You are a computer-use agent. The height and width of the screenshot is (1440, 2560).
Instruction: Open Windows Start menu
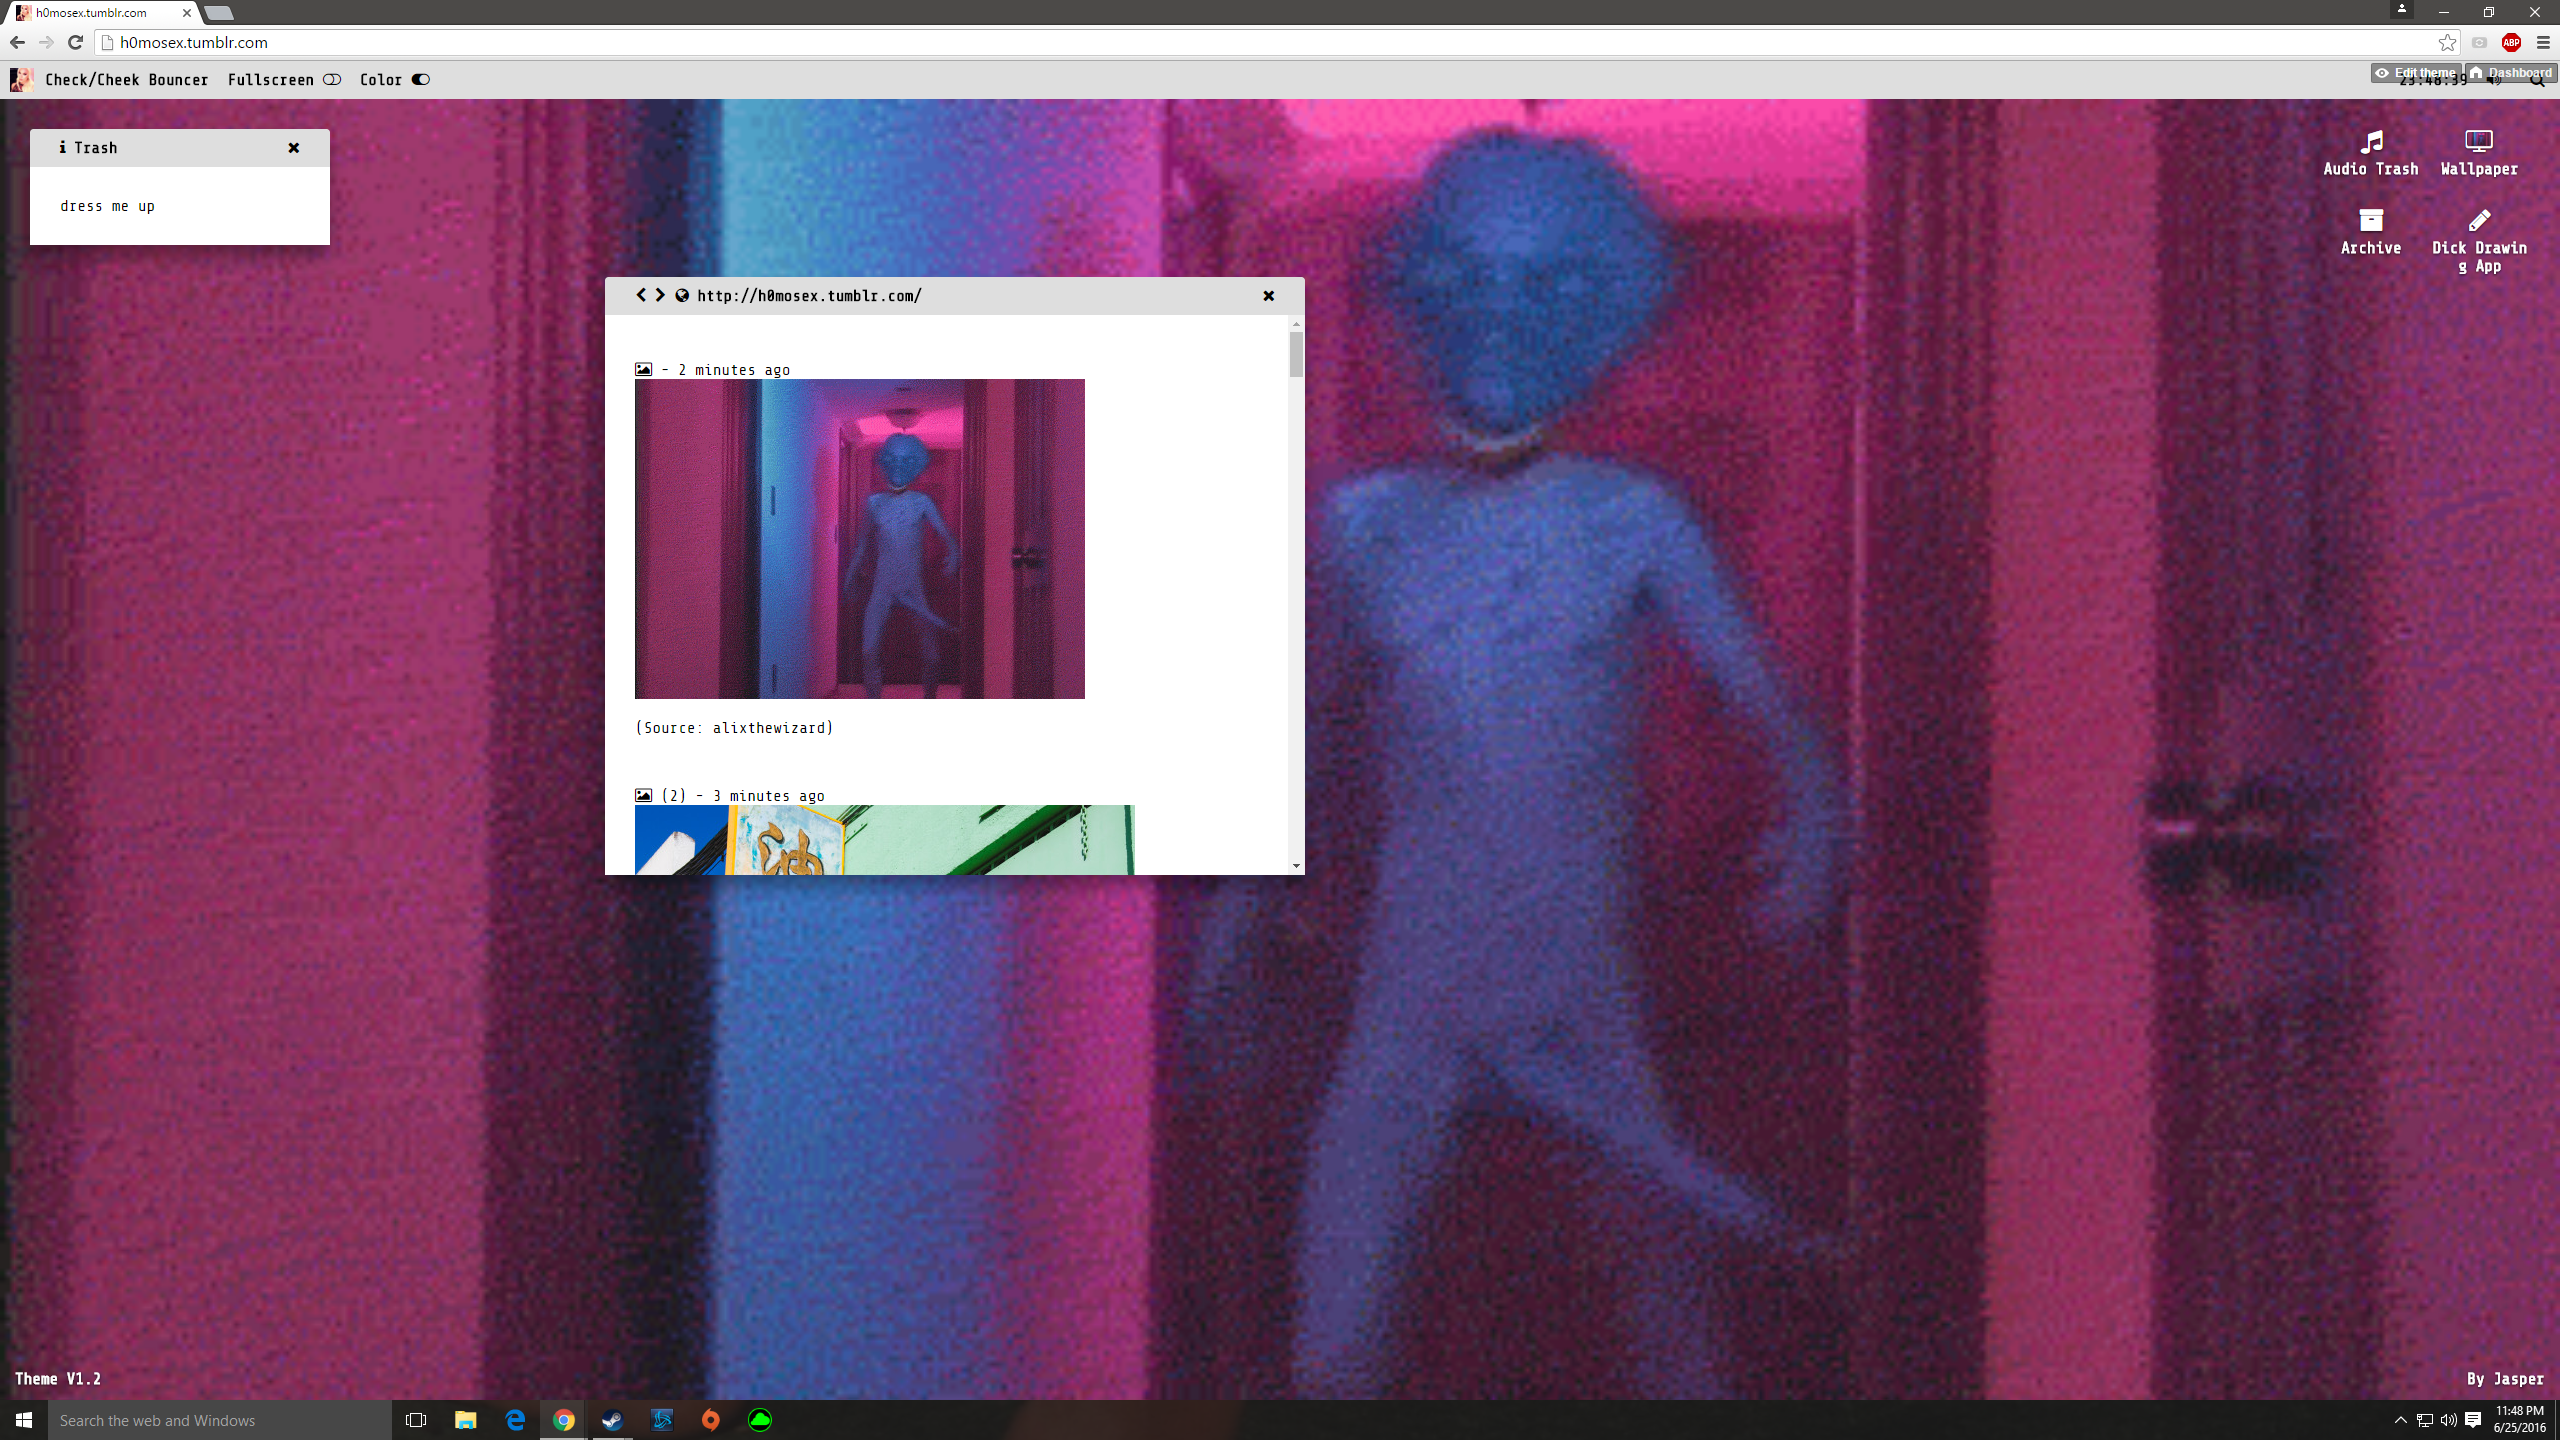tap(24, 1420)
